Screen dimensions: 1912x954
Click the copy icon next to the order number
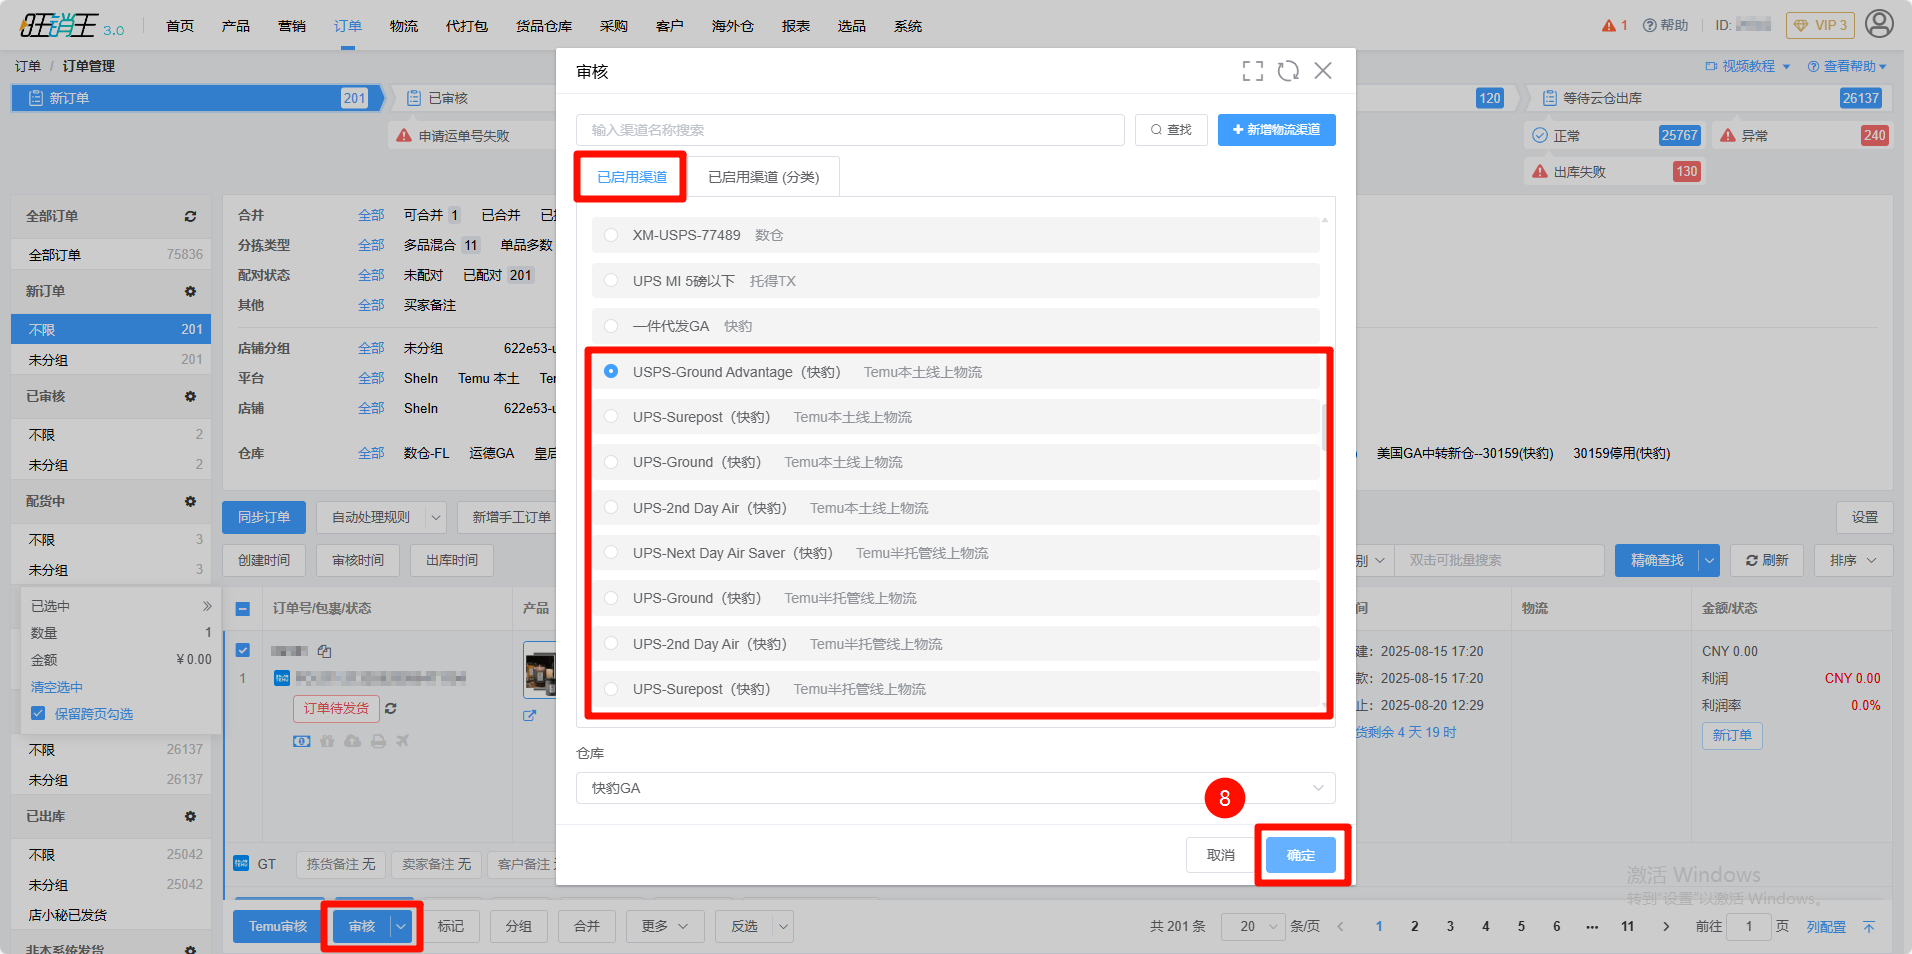click(324, 651)
